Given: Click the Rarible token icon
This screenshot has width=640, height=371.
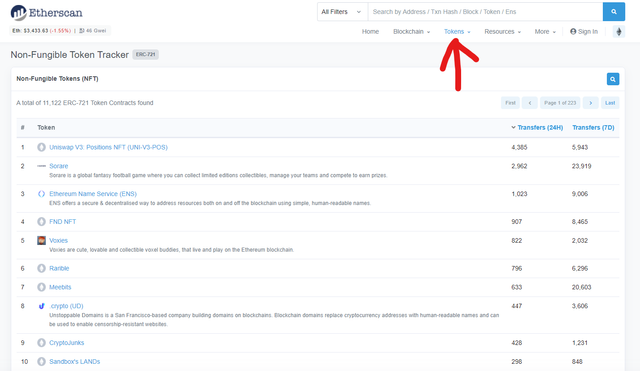Looking at the screenshot, I should coord(41,268).
